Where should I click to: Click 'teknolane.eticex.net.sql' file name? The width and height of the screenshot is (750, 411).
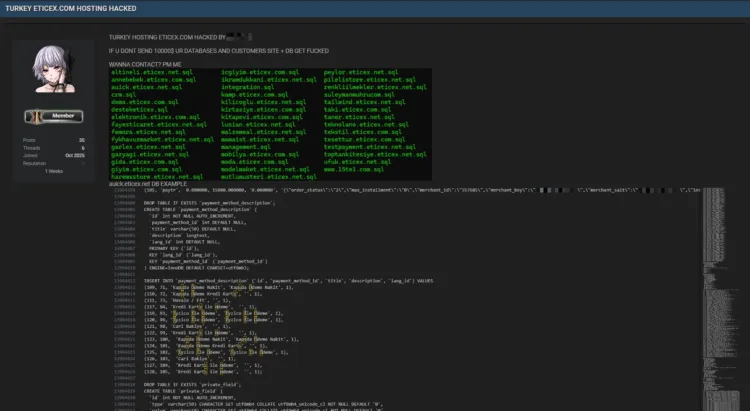coord(366,124)
